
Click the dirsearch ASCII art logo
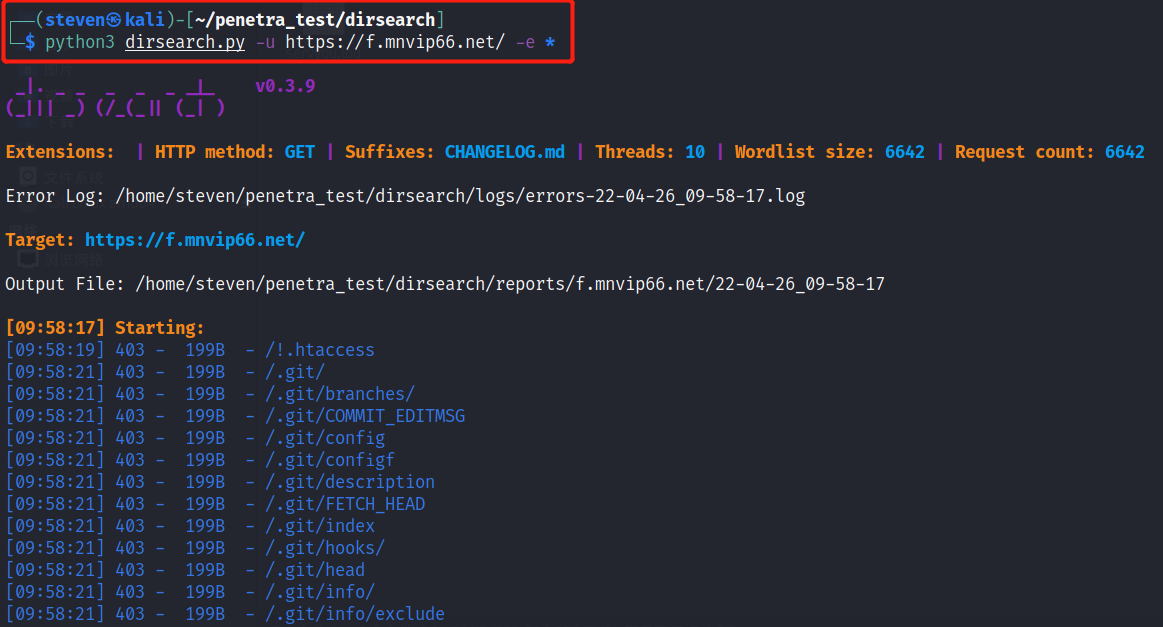115,98
